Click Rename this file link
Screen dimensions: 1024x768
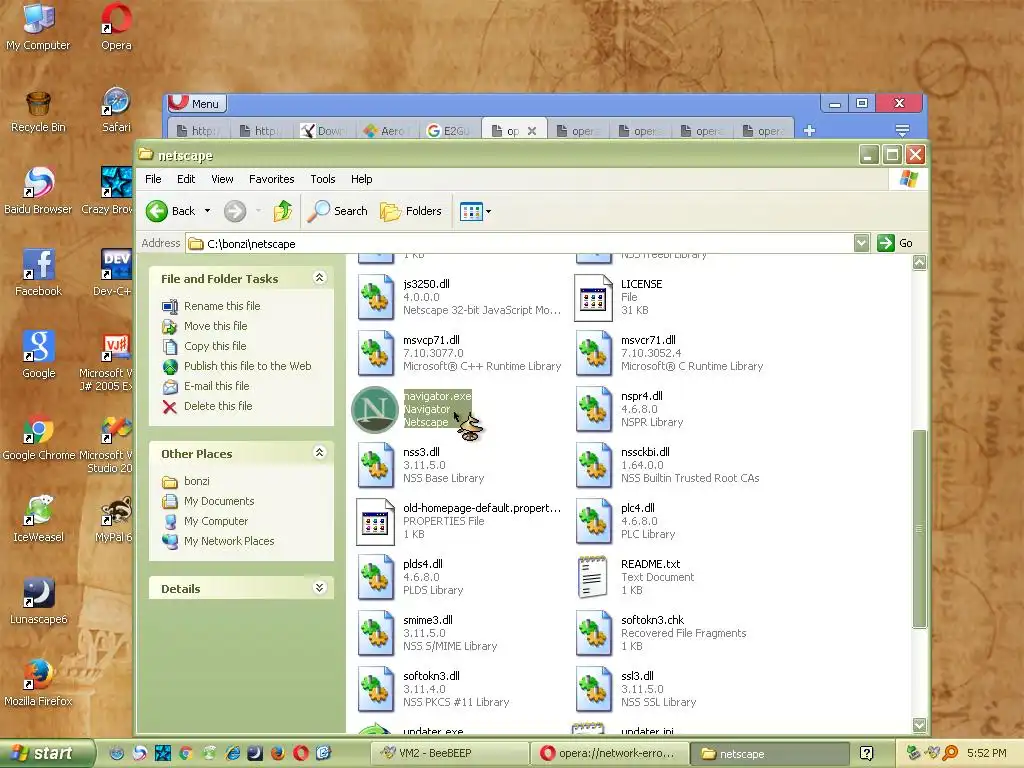pyautogui.click(x=222, y=306)
